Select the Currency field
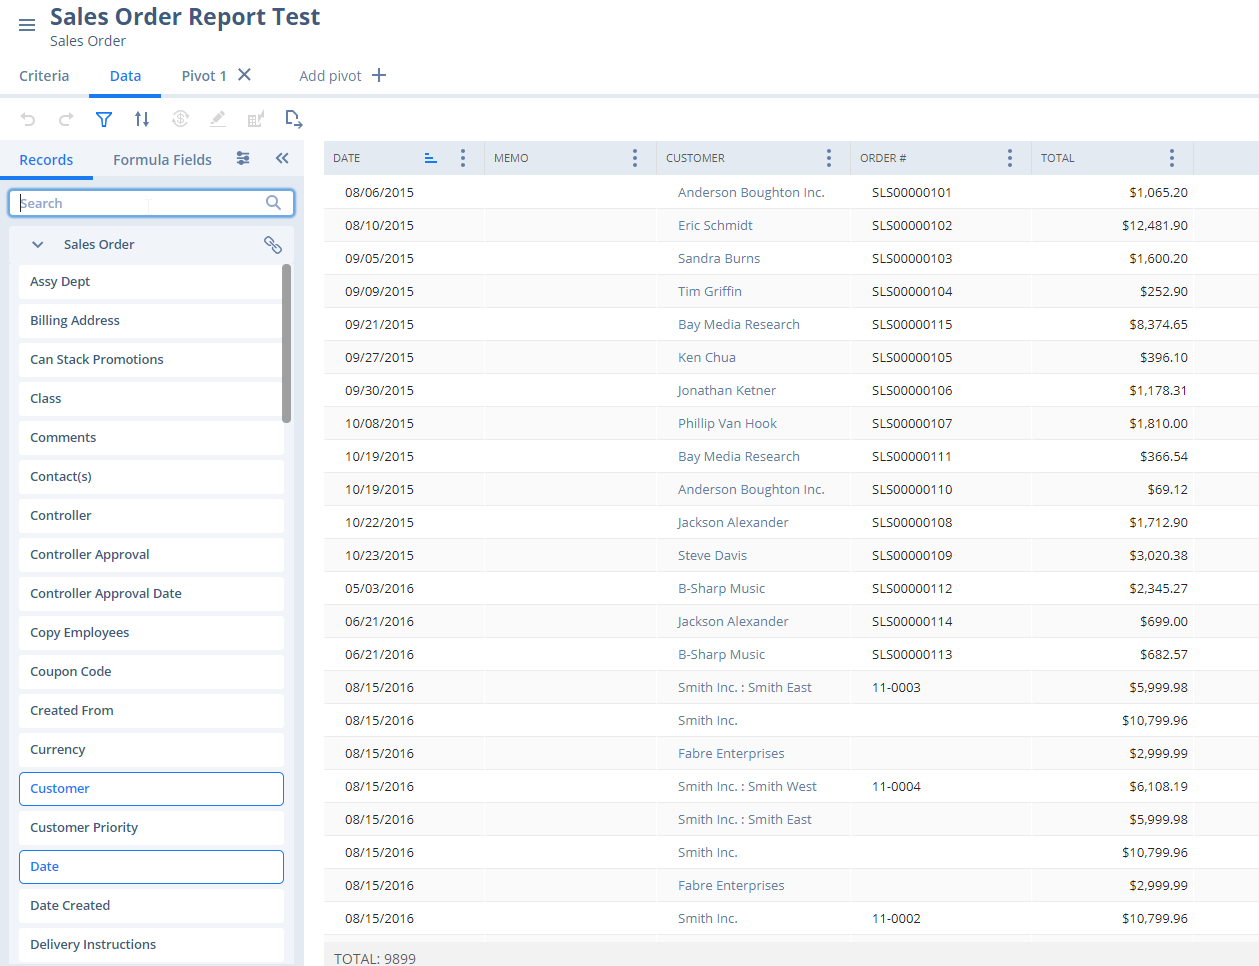 (x=151, y=750)
